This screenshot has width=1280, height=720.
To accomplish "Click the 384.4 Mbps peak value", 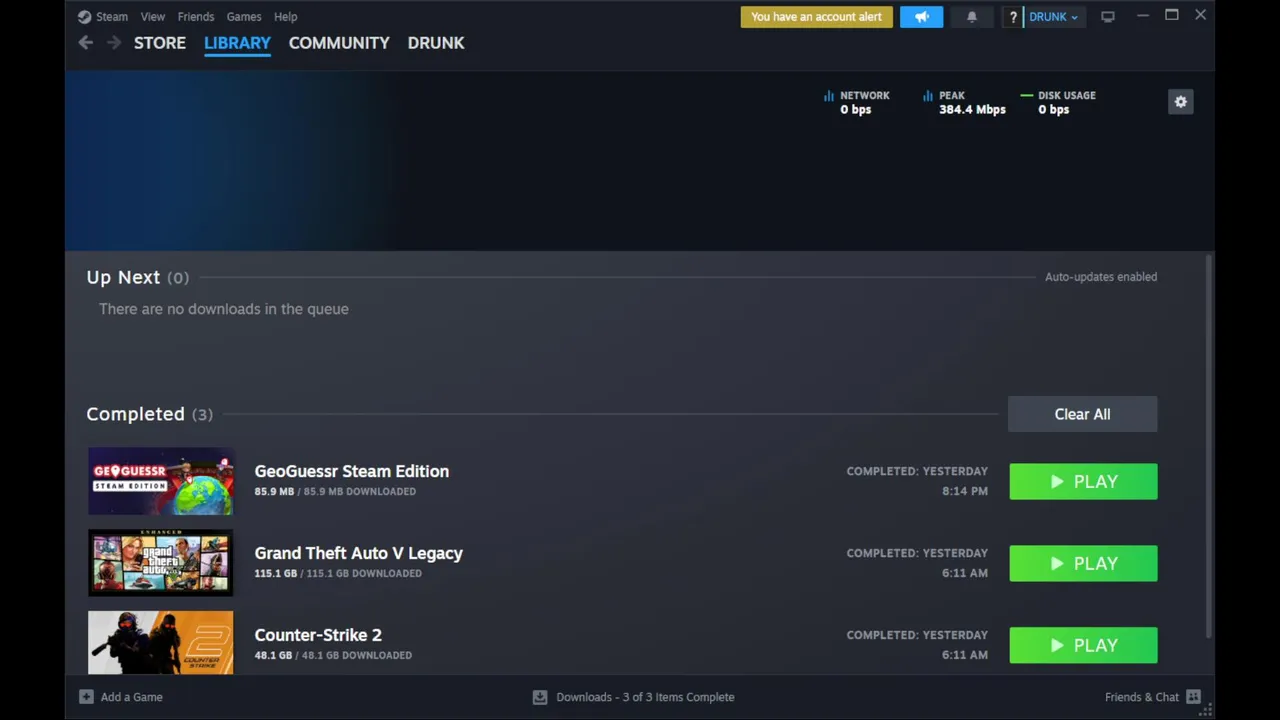I will [972, 110].
